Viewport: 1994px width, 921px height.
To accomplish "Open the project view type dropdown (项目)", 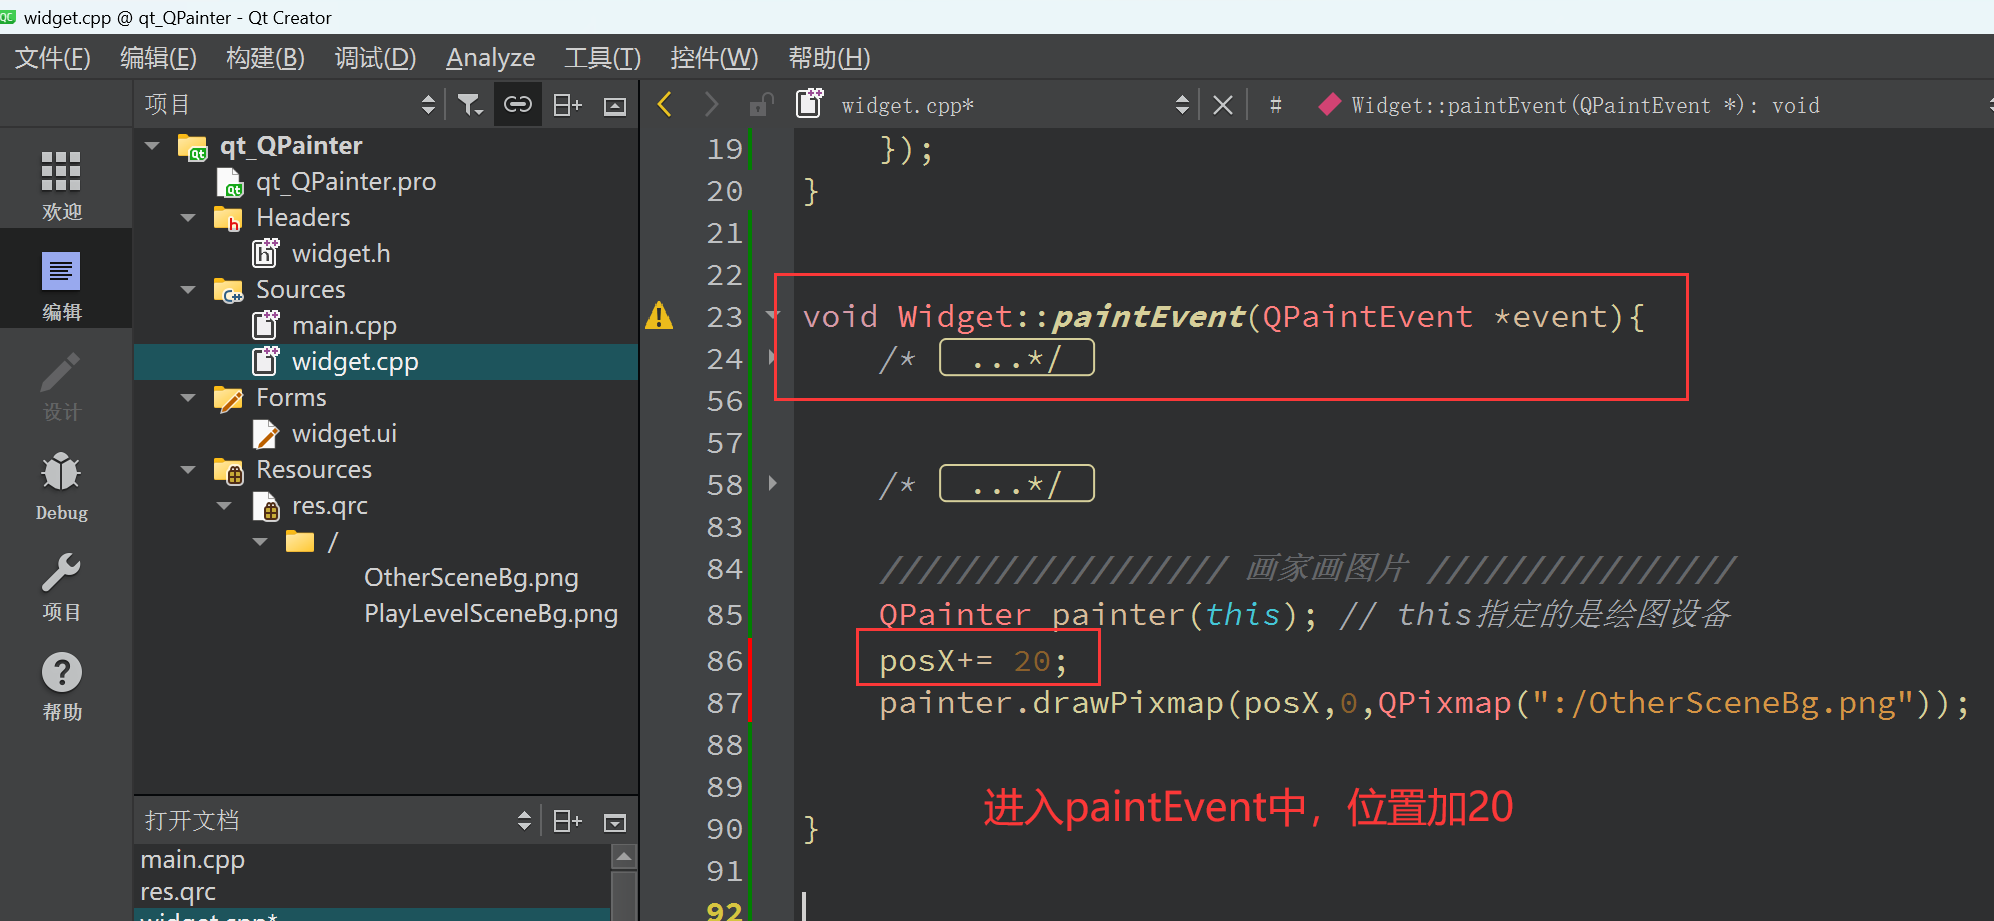I will (290, 104).
